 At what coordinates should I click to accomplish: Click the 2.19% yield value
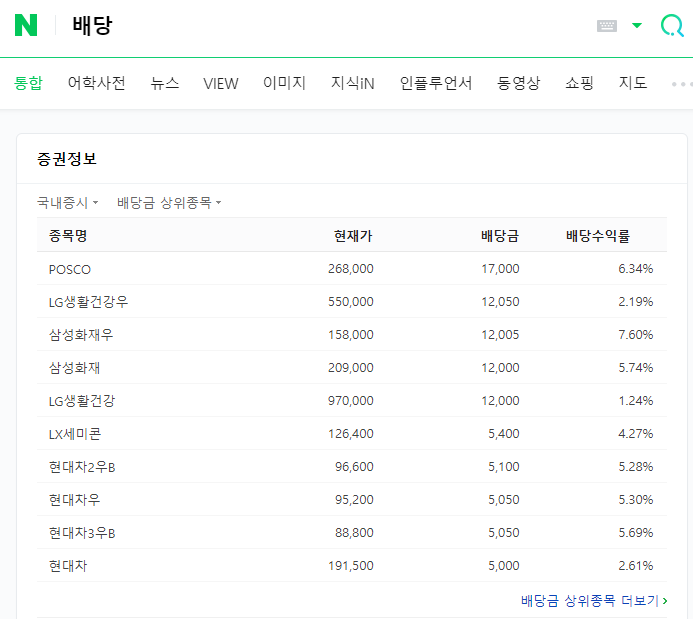[636, 302]
